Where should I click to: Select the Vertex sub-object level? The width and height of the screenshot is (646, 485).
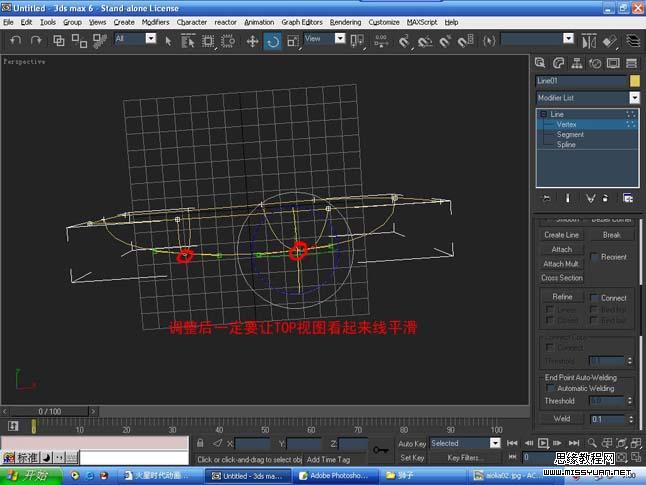pos(566,124)
